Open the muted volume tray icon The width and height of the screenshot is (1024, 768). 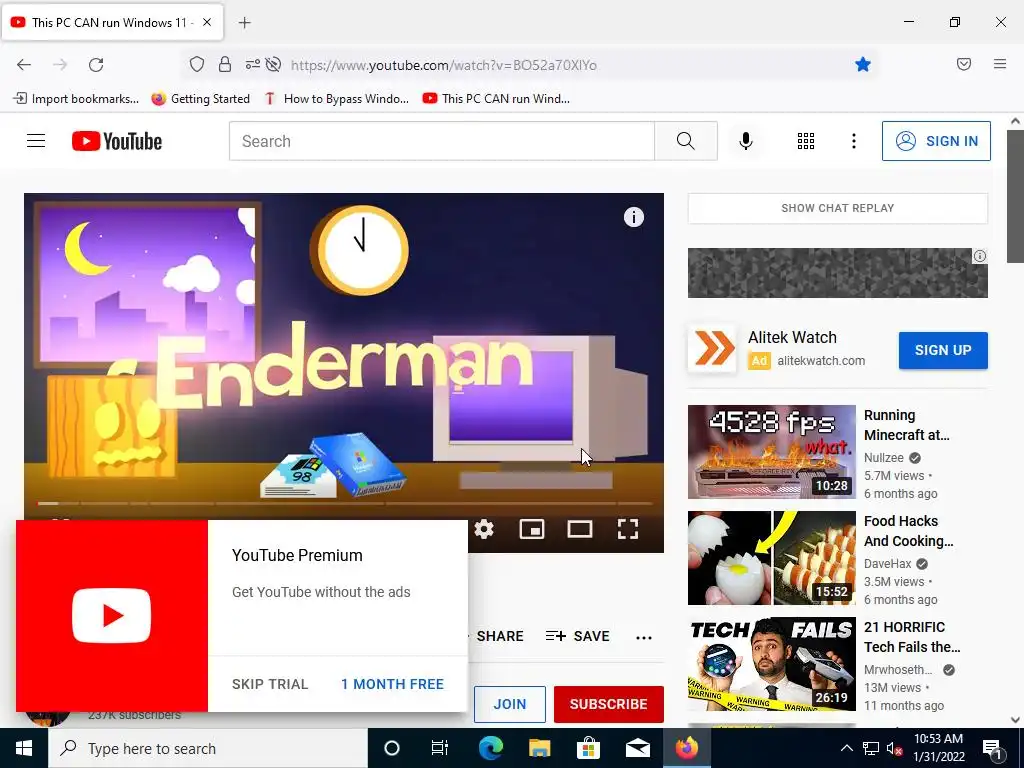[x=894, y=748]
